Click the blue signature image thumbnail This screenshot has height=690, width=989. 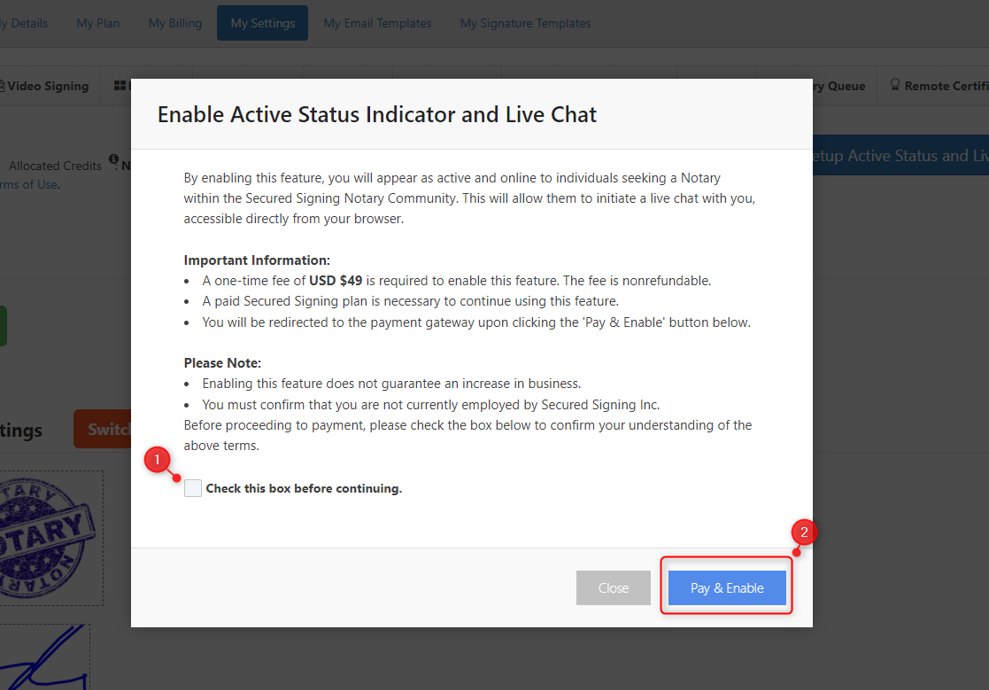[45, 658]
